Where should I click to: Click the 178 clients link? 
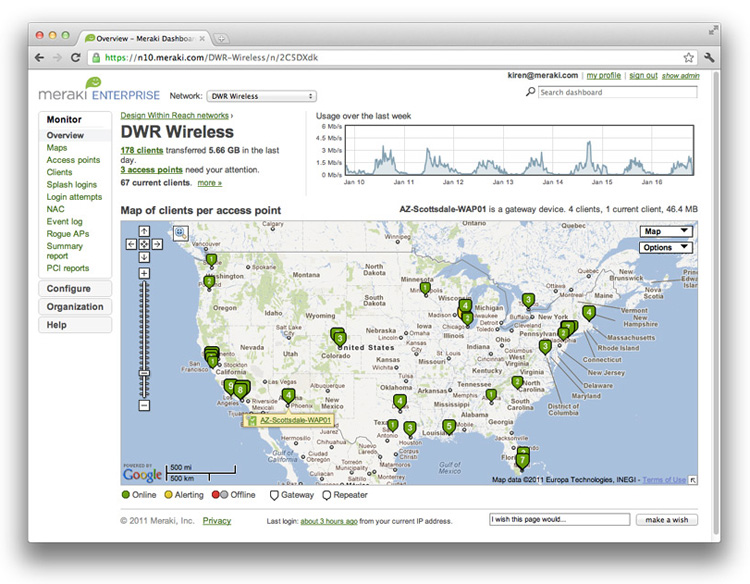coord(142,151)
